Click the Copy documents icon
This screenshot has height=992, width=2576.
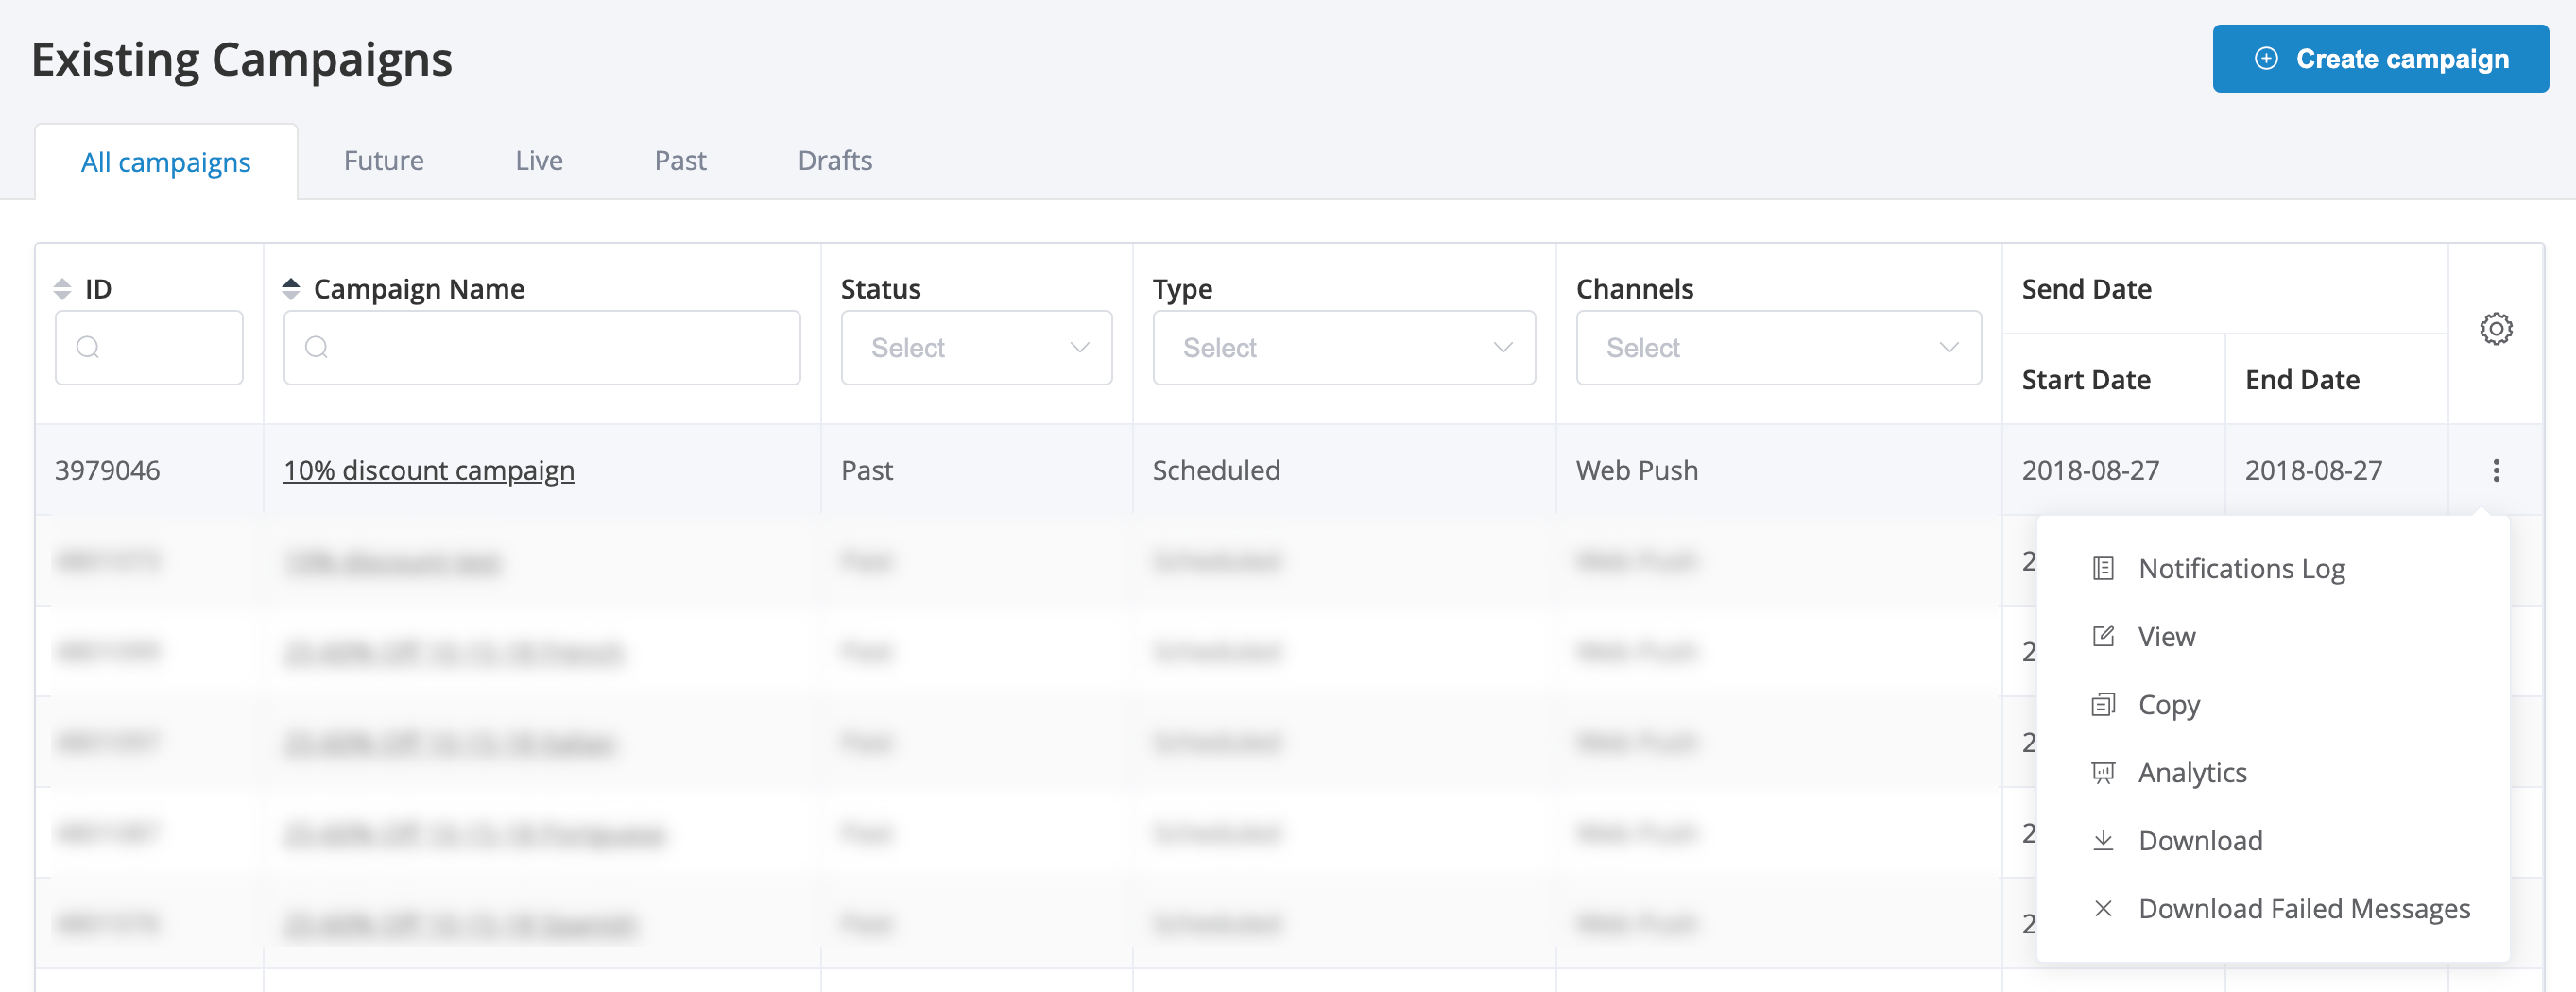pyautogui.click(x=2103, y=704)
